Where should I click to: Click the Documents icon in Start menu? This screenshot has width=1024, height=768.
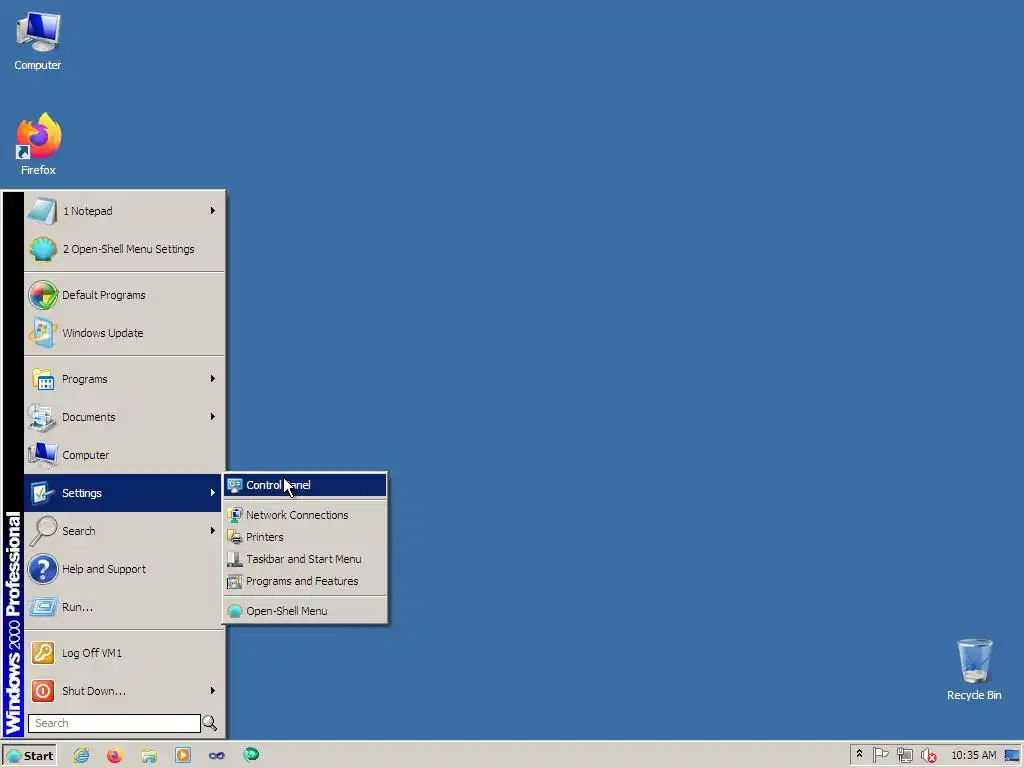click(x=42, y=417)
